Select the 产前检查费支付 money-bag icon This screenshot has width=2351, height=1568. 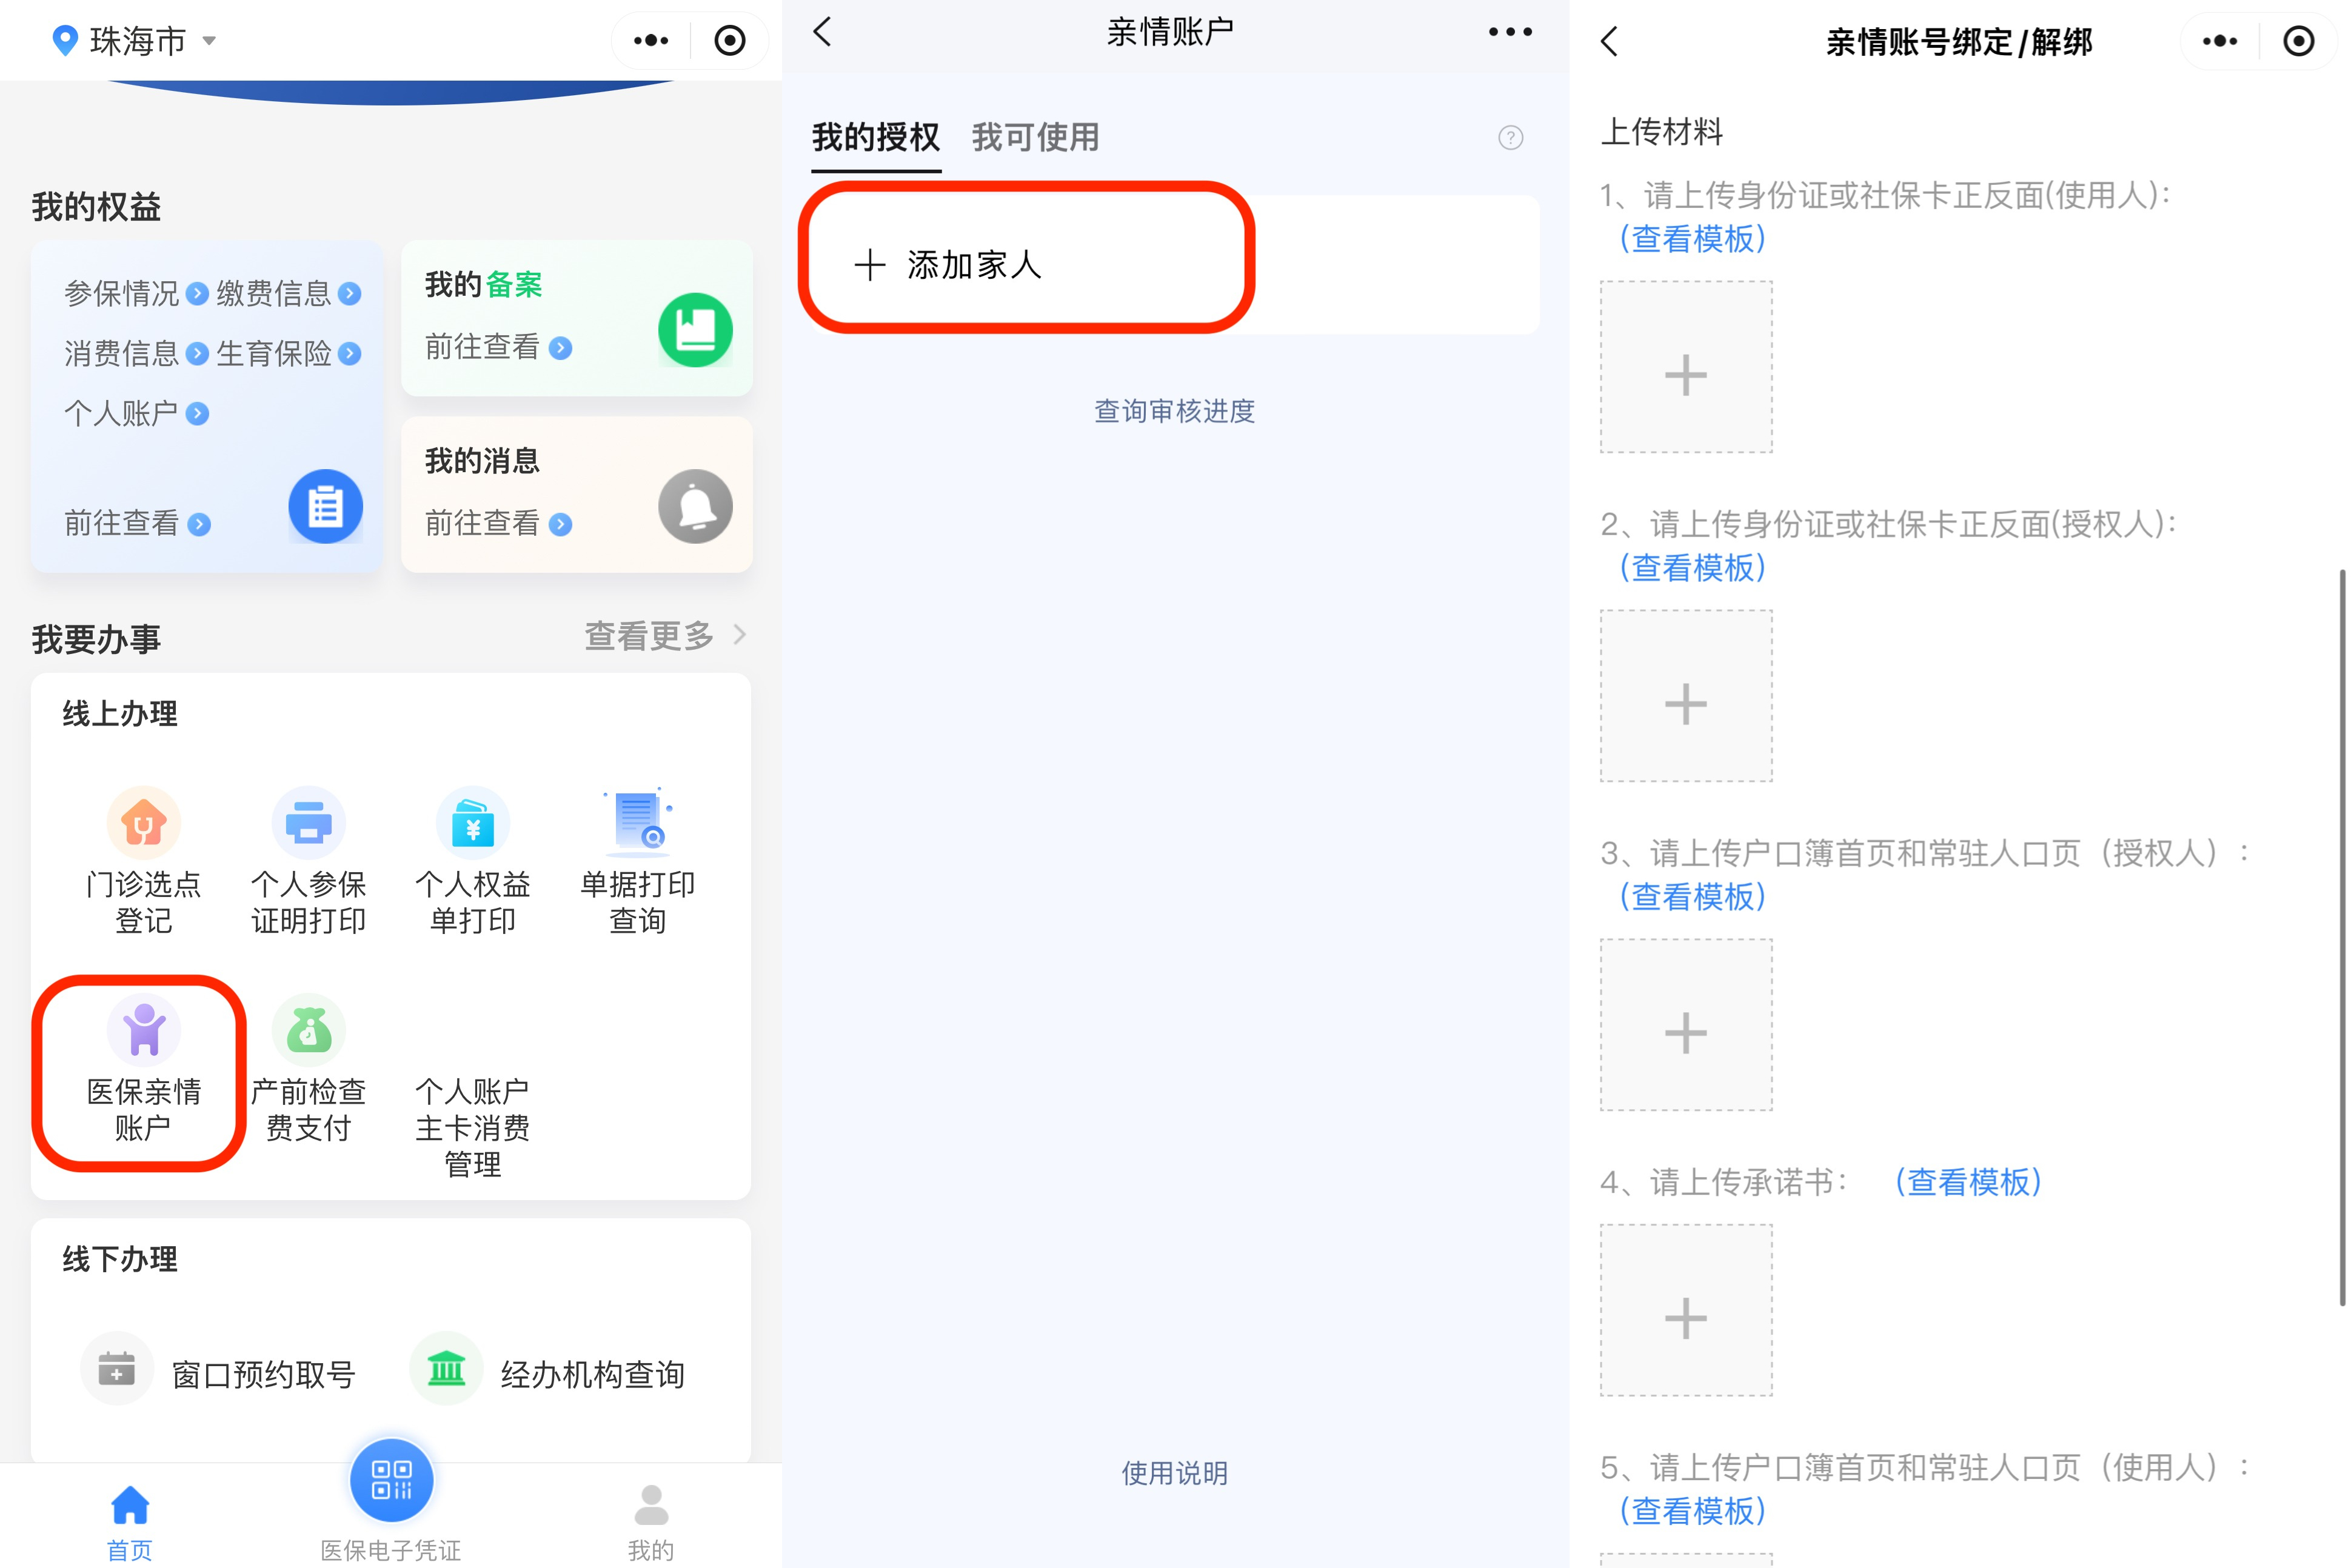307,1029
